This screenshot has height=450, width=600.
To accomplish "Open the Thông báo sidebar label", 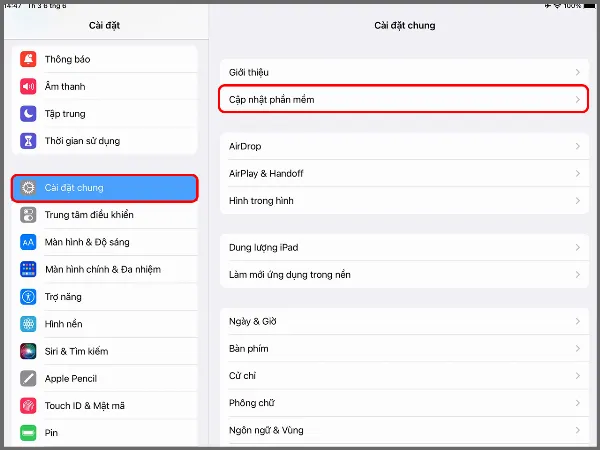I will click(x=67, y=59).
